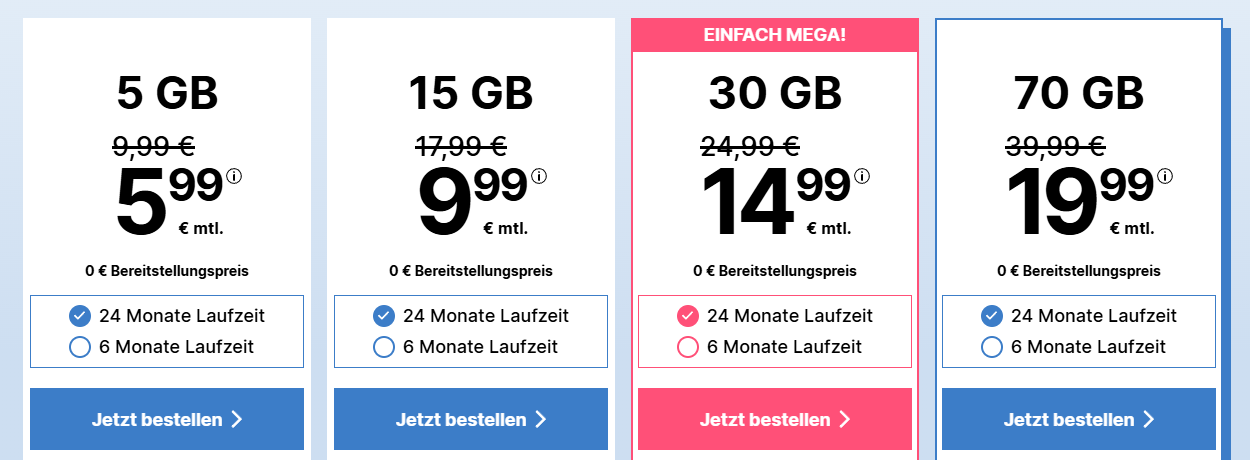The width and height of the screenshot is (1250, 460).
Task: Choose 6 Monate Laufzeit for 15 GB plan
Action: [384, 347]
